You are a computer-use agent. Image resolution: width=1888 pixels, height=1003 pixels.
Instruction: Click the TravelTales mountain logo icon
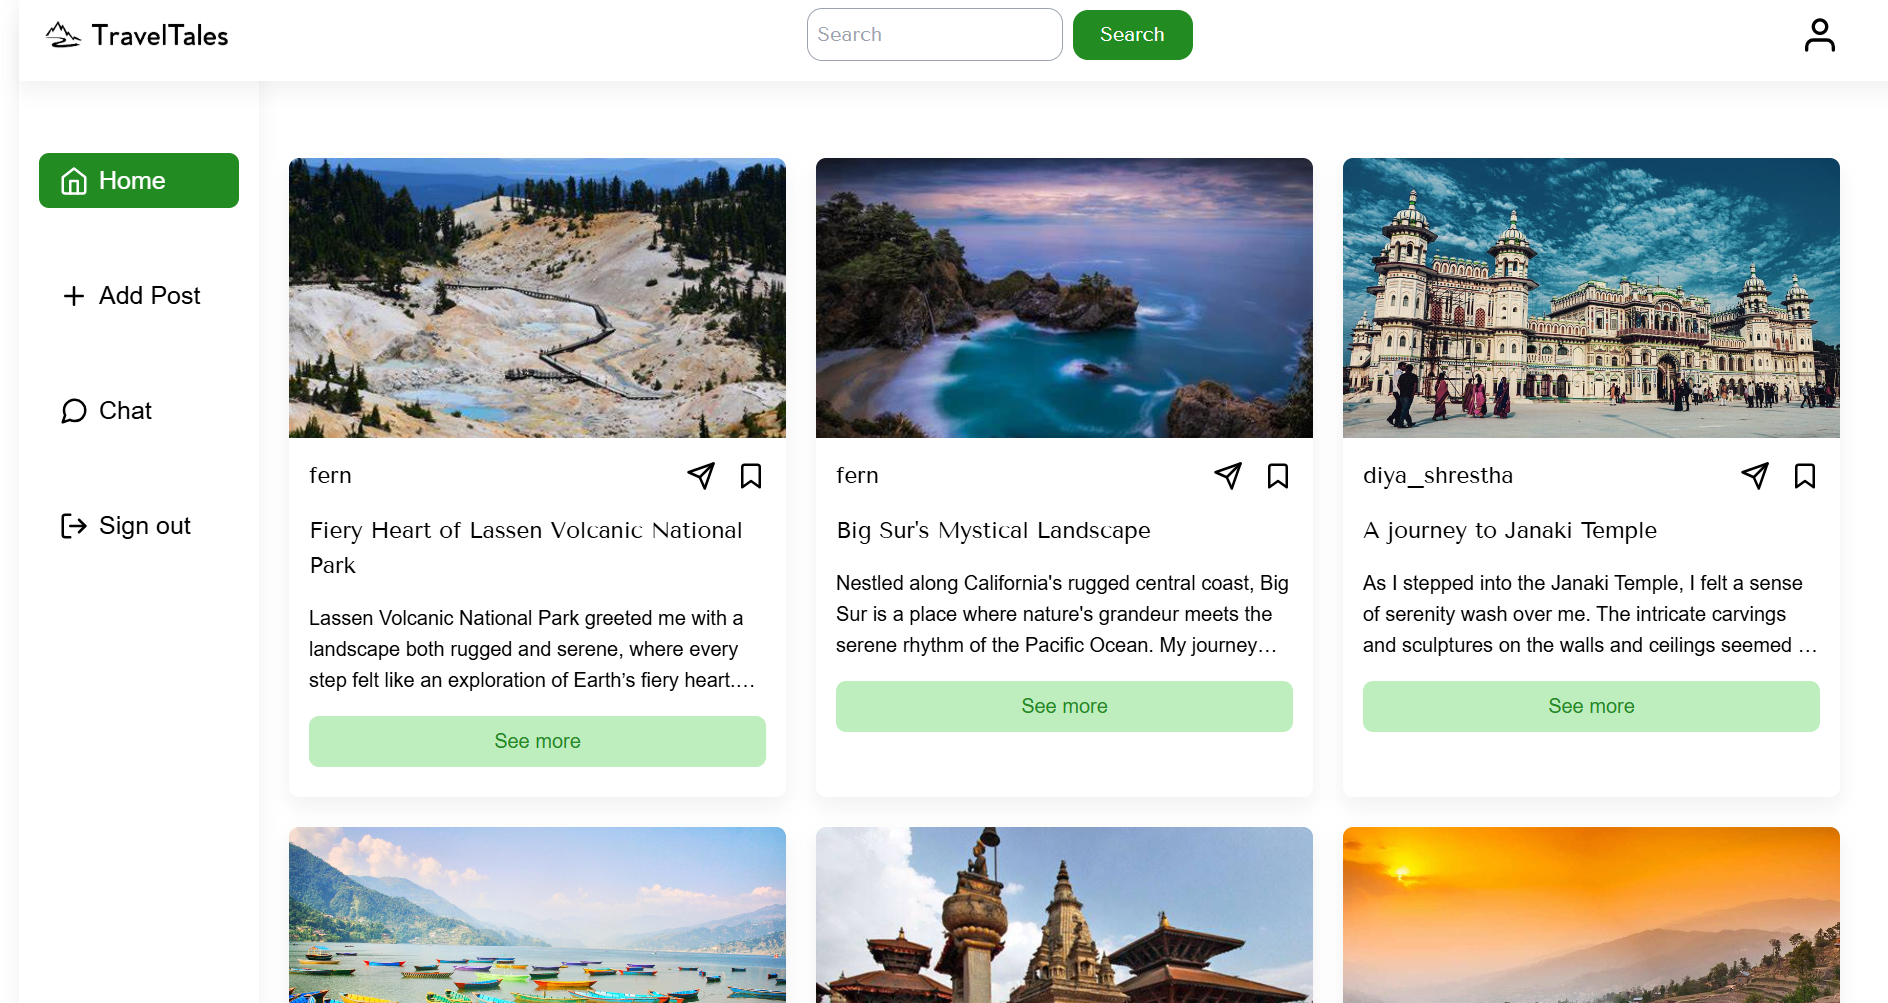click(x=63, y=36)
